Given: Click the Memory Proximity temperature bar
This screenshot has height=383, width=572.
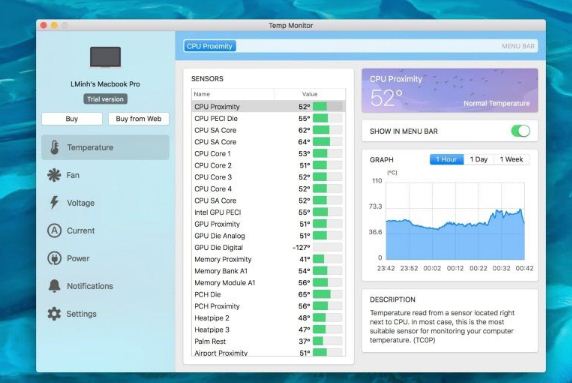Looking at the screenshot, I should (328, 259).
